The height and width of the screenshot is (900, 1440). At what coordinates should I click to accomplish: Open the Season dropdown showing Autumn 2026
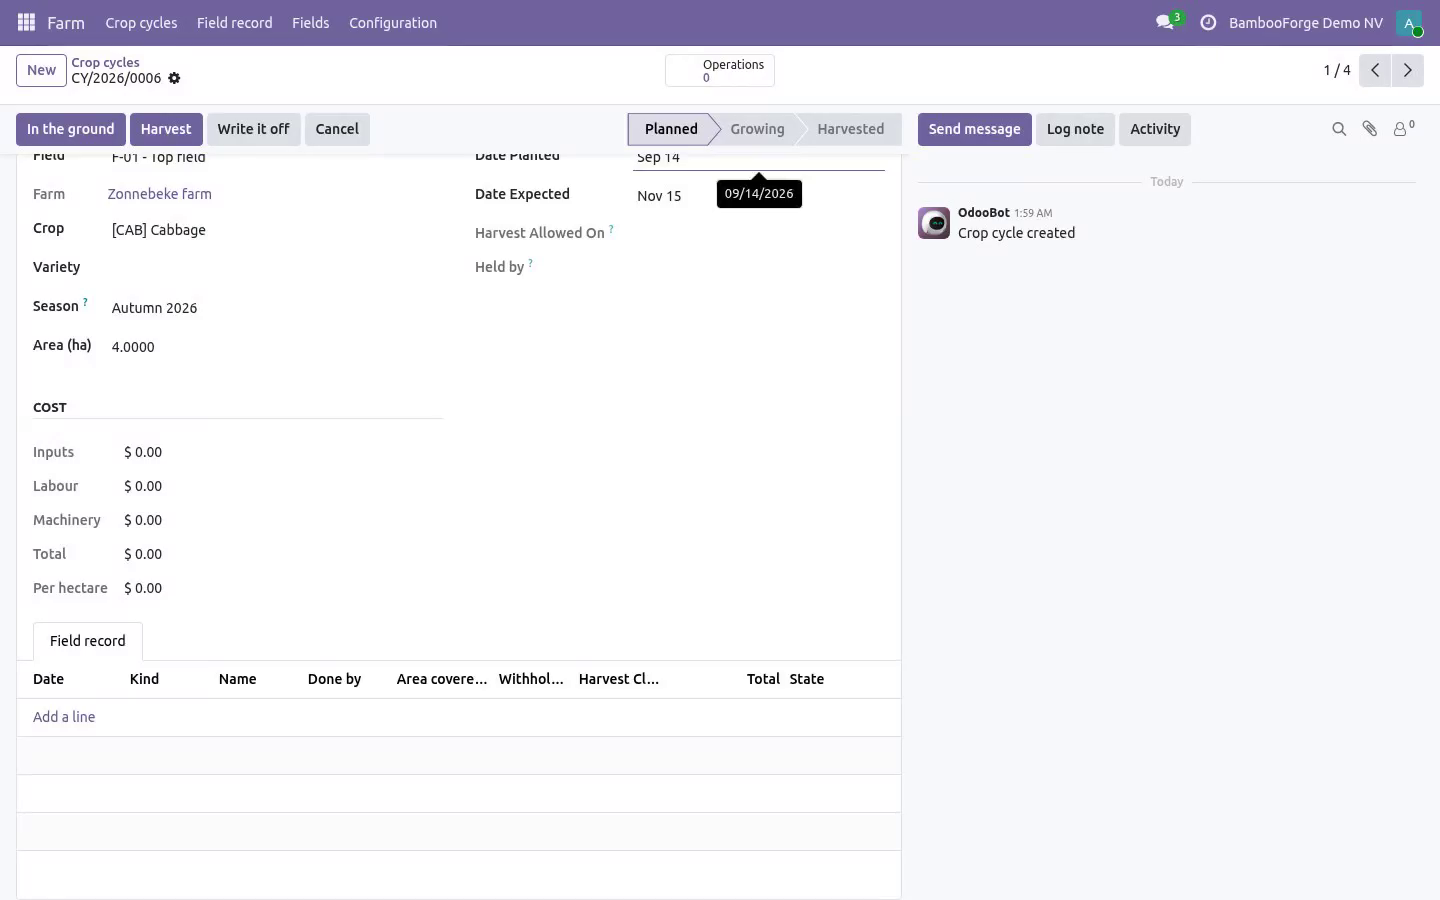coord(275,308)
